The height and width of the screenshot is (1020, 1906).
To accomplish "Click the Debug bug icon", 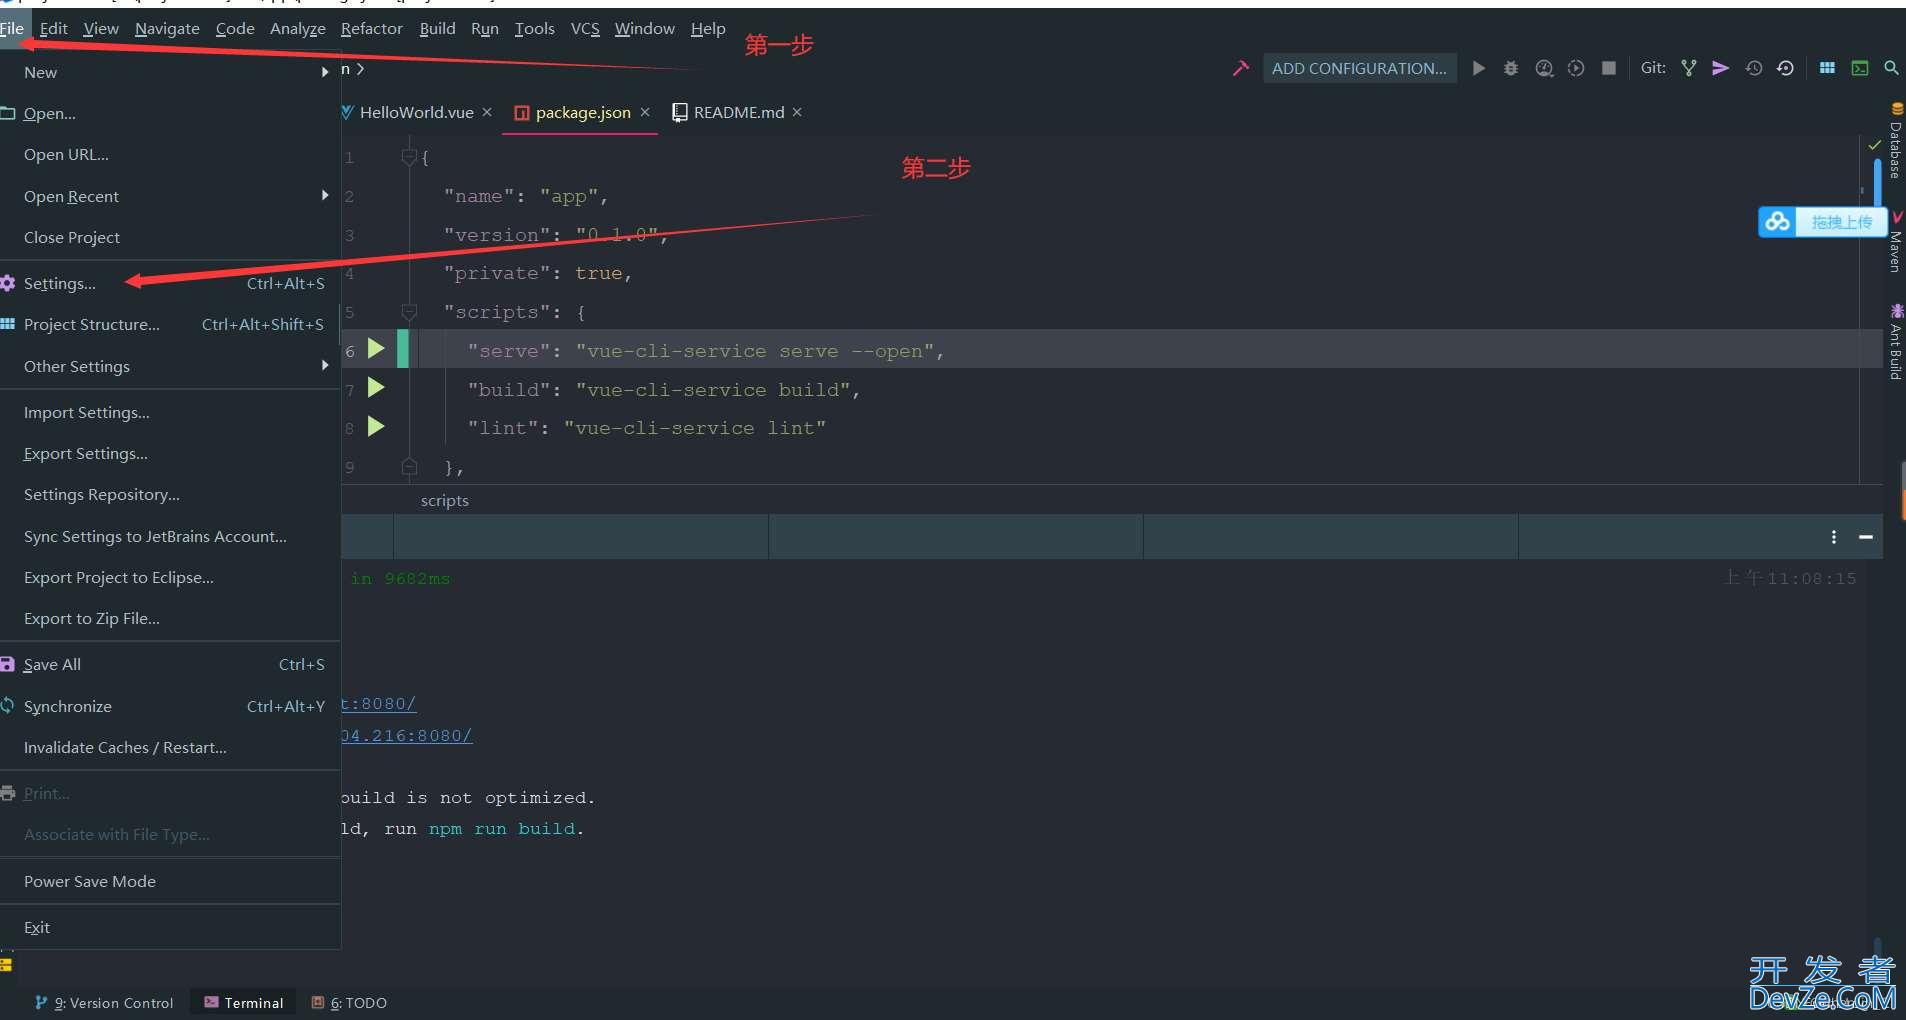I will (x=1511, y=68).
